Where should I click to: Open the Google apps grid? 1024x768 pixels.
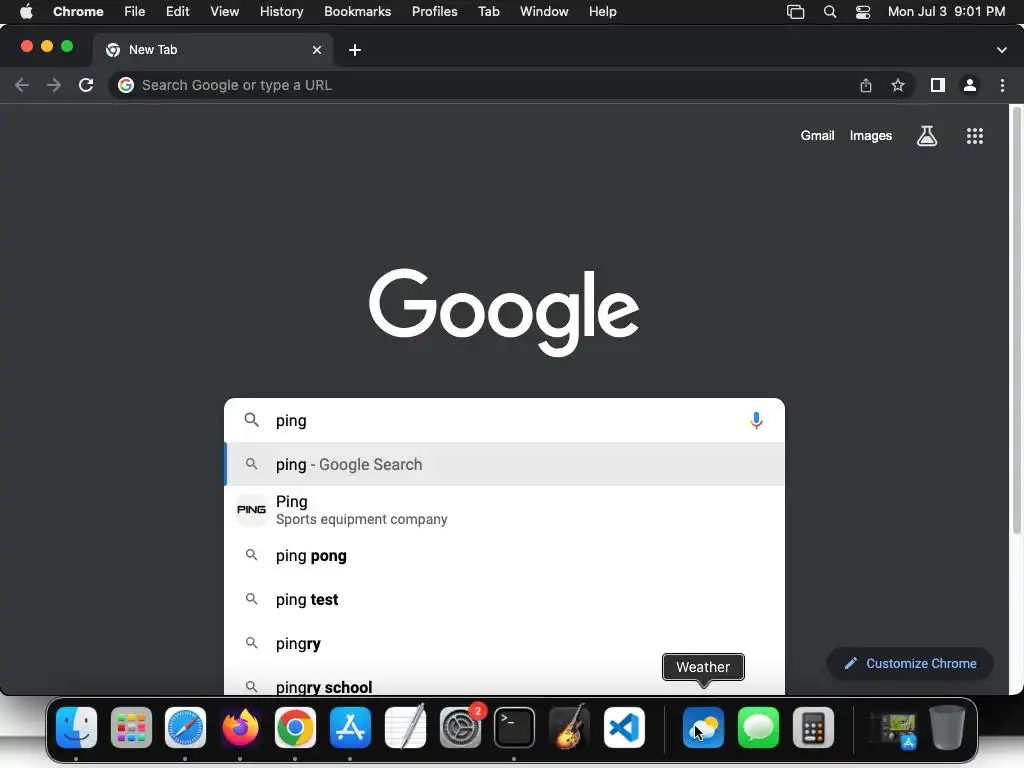click(975, 136)
